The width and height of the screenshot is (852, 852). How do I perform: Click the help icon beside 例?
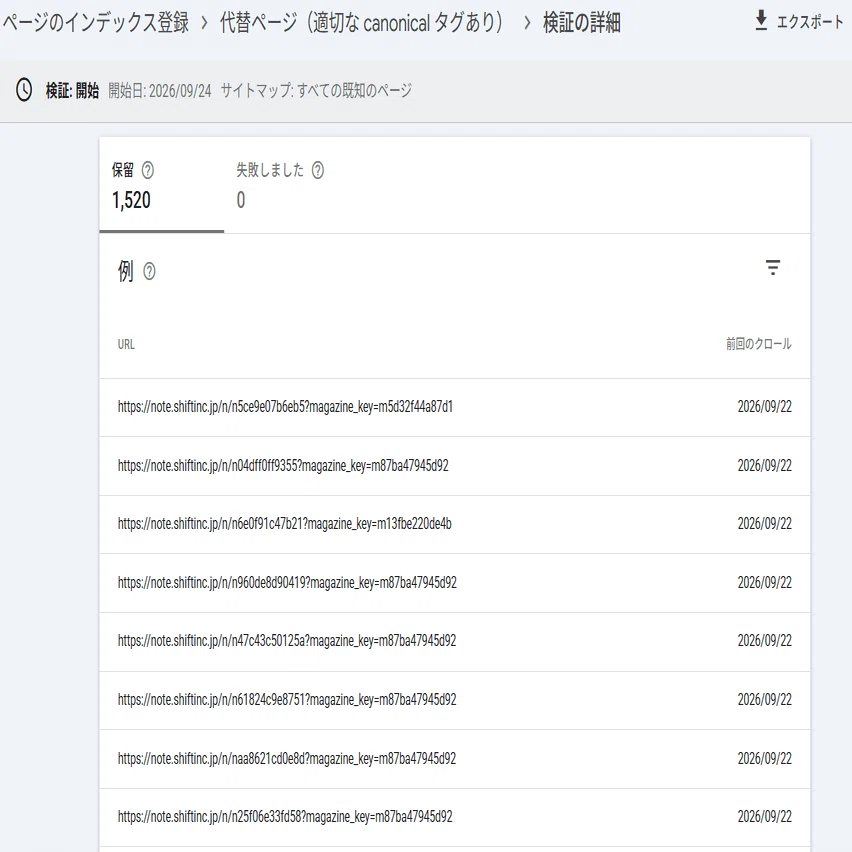tap(149, 271)
